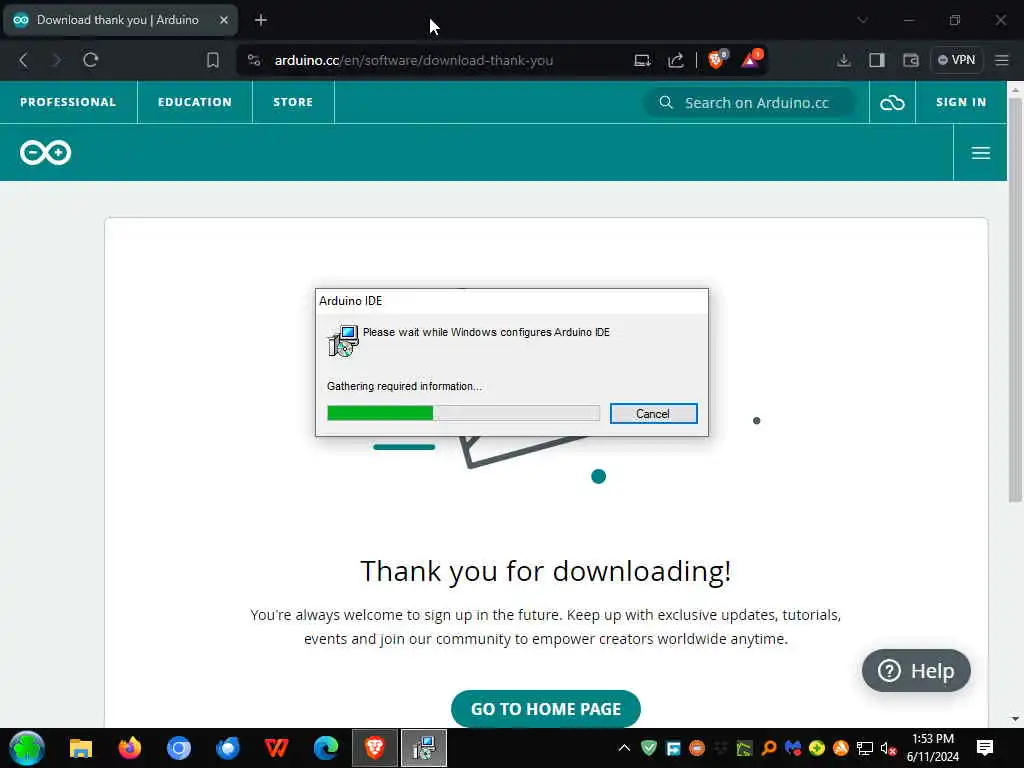Switch to Windows Installer taskbar icon

point(424,748)
